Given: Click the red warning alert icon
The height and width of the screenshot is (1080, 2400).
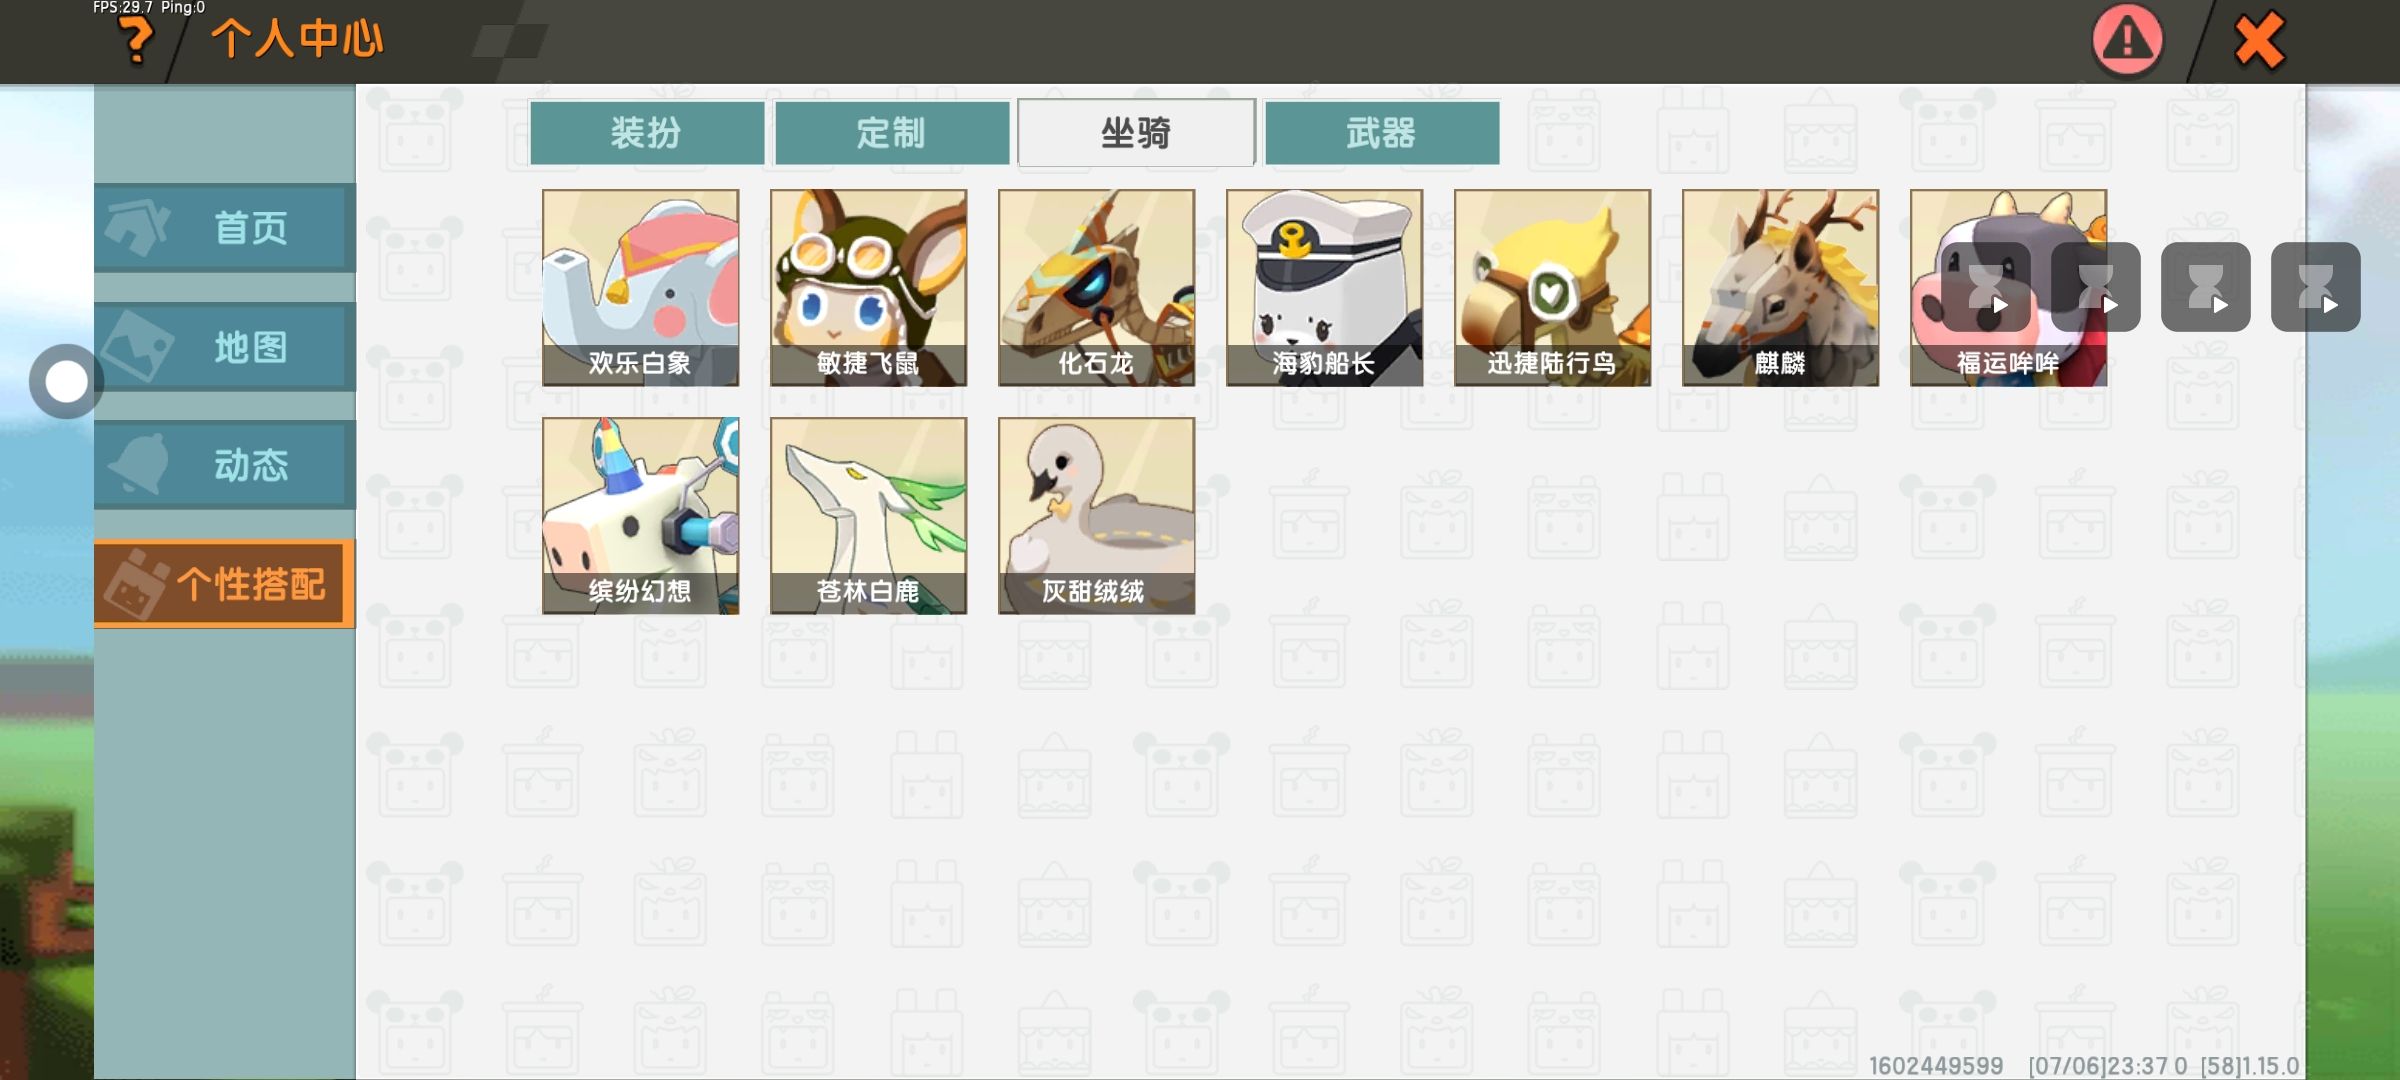Looking at the screenshot, I should 2127,40.
